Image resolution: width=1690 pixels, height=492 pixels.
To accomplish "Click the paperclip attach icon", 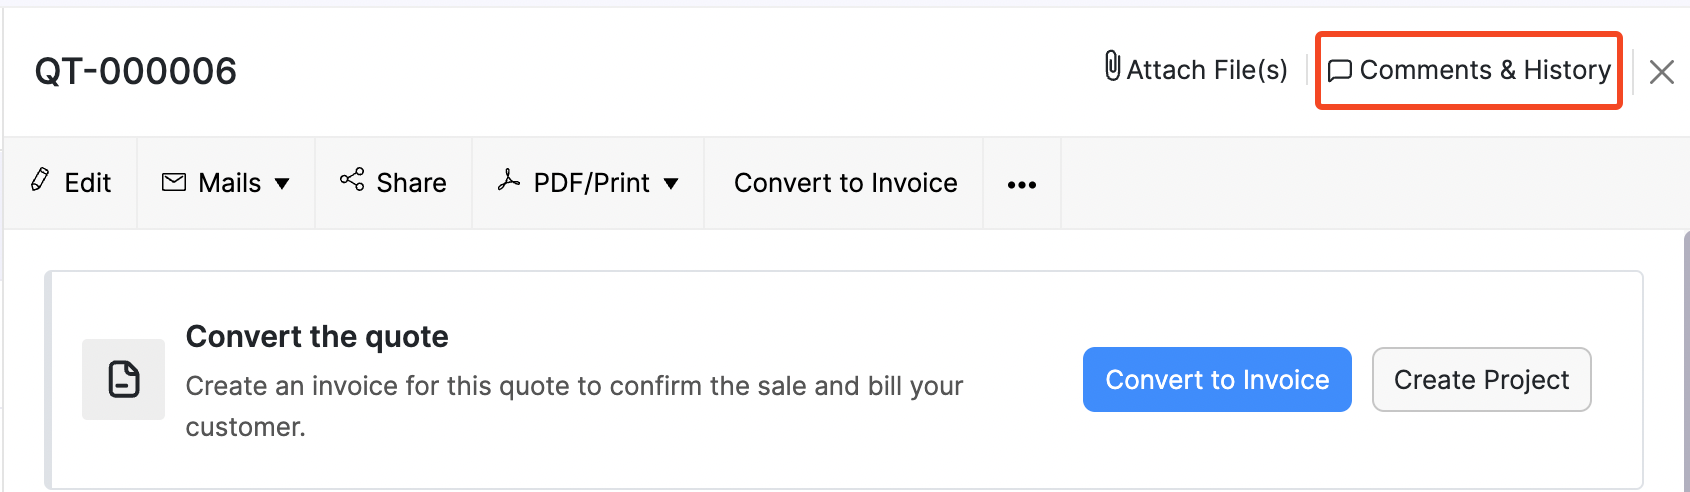I will pos(1112,67).
